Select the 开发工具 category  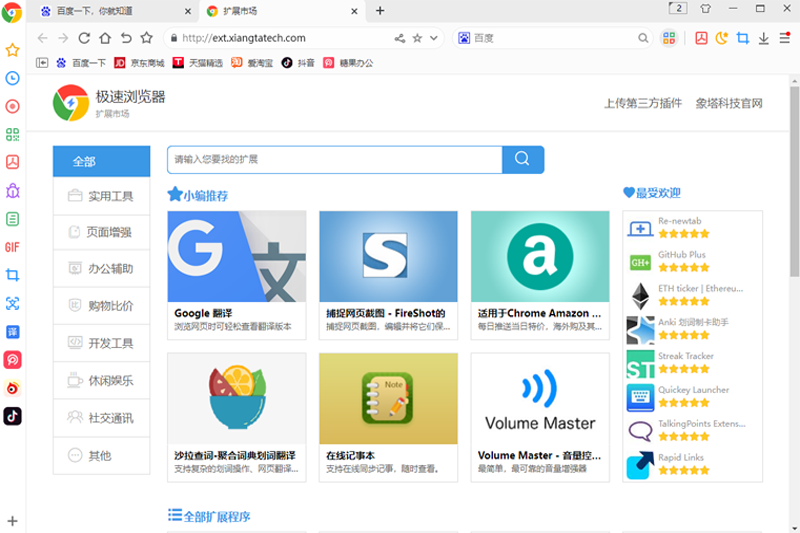(101, 343)
